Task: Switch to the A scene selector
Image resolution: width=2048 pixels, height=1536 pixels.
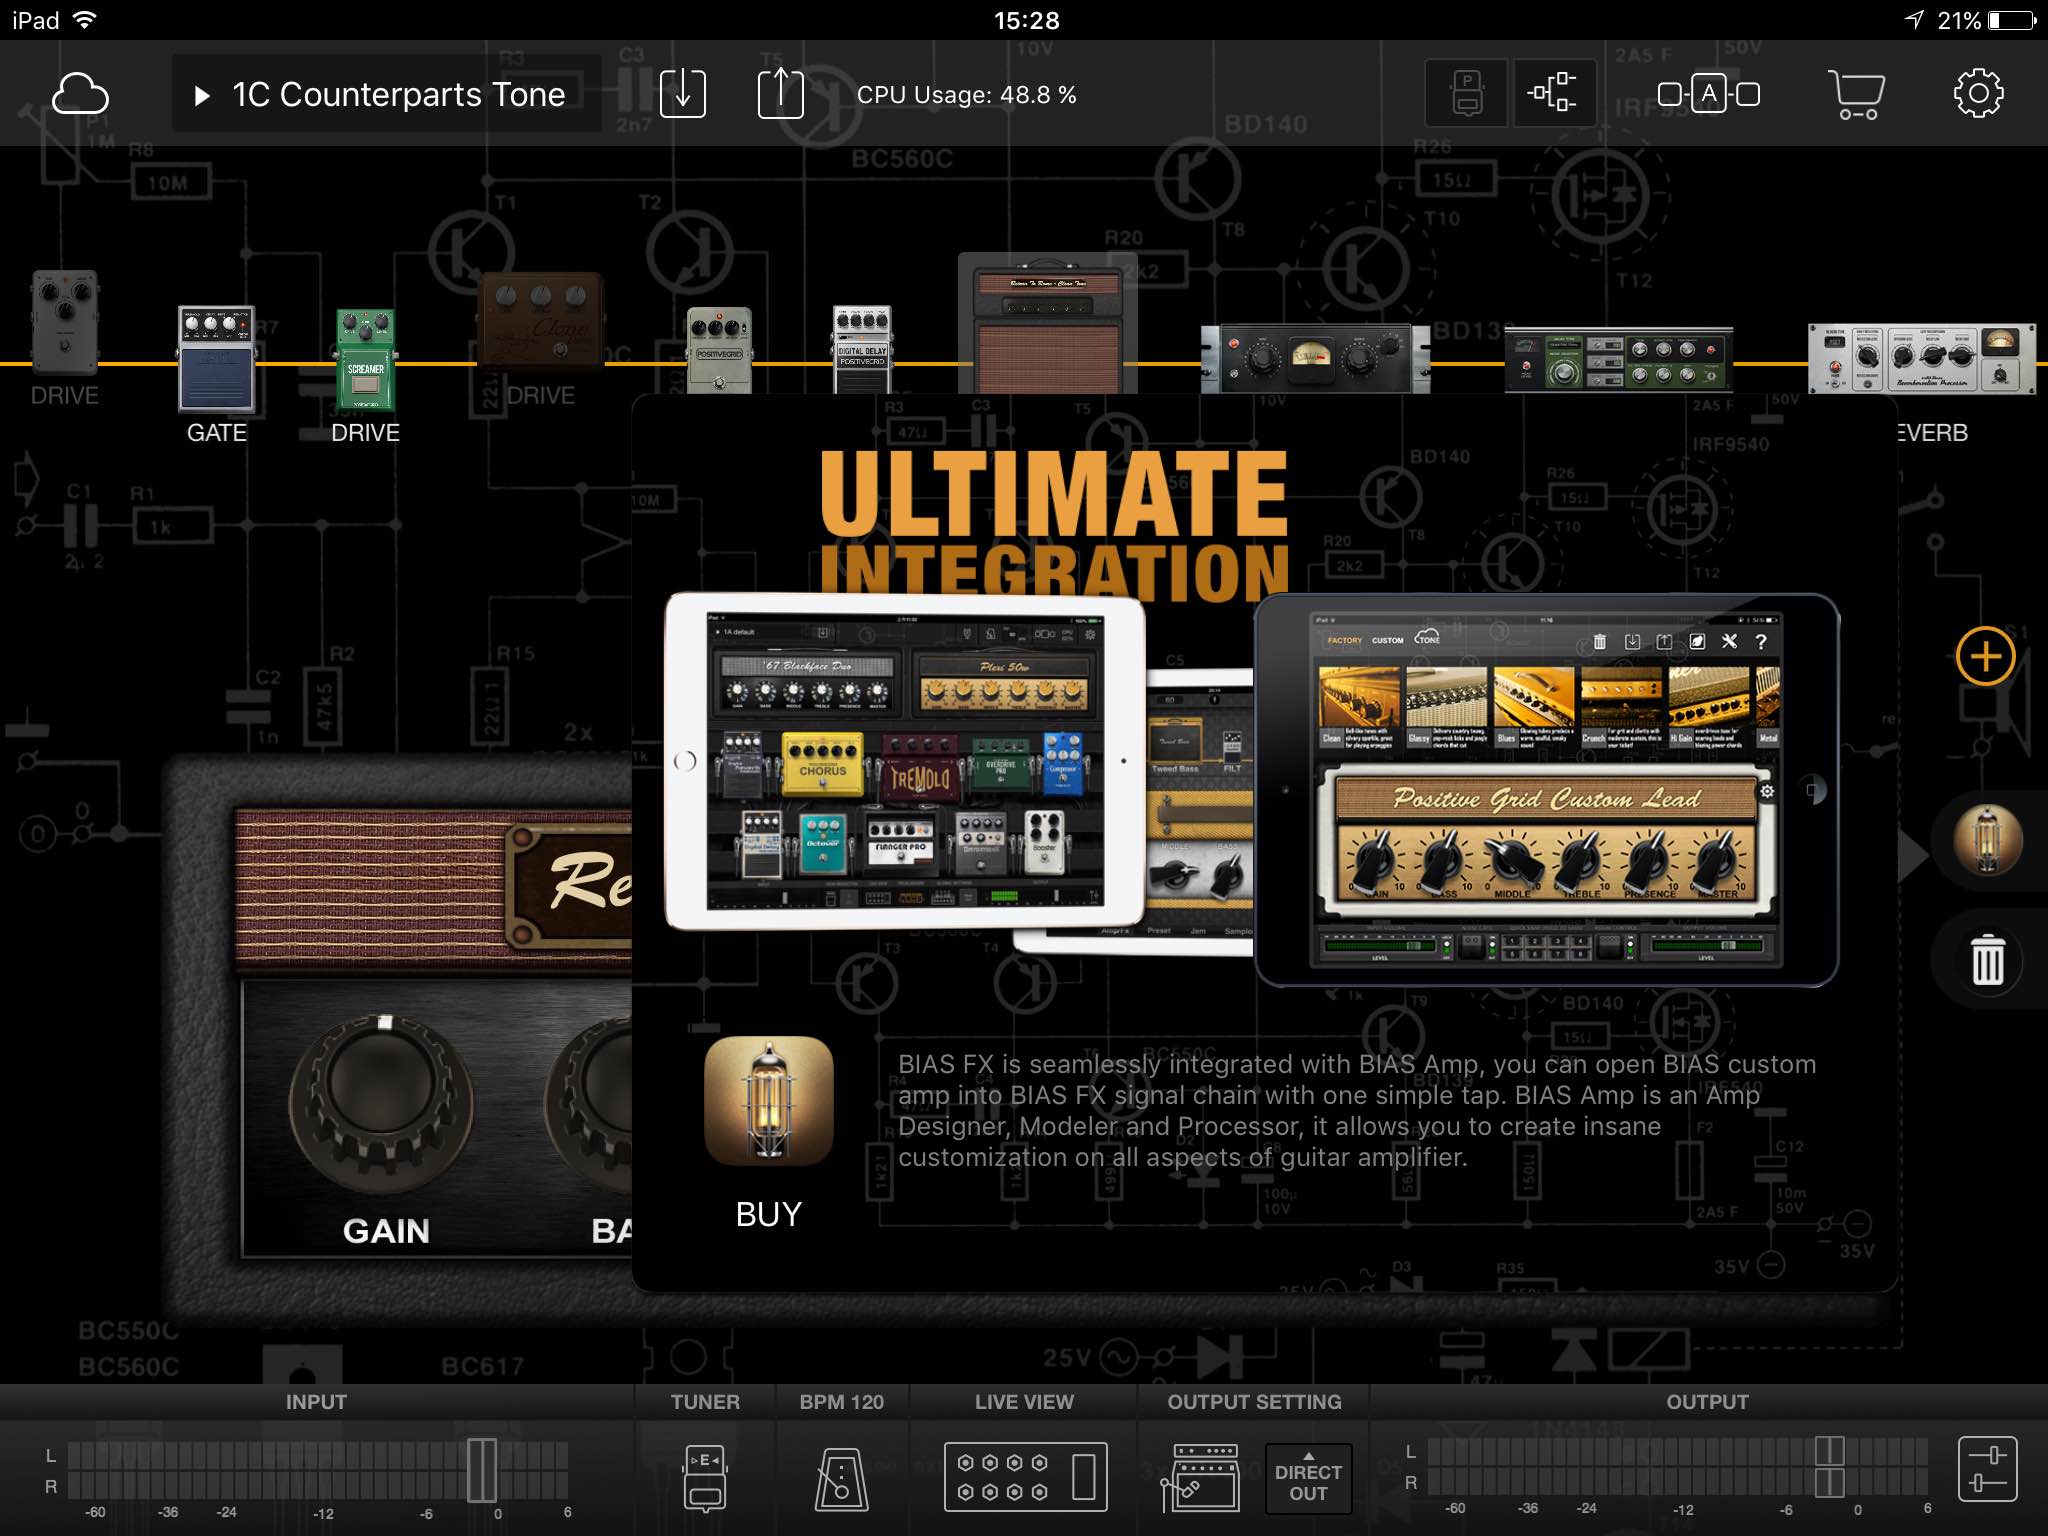Action: point(1709,94)
